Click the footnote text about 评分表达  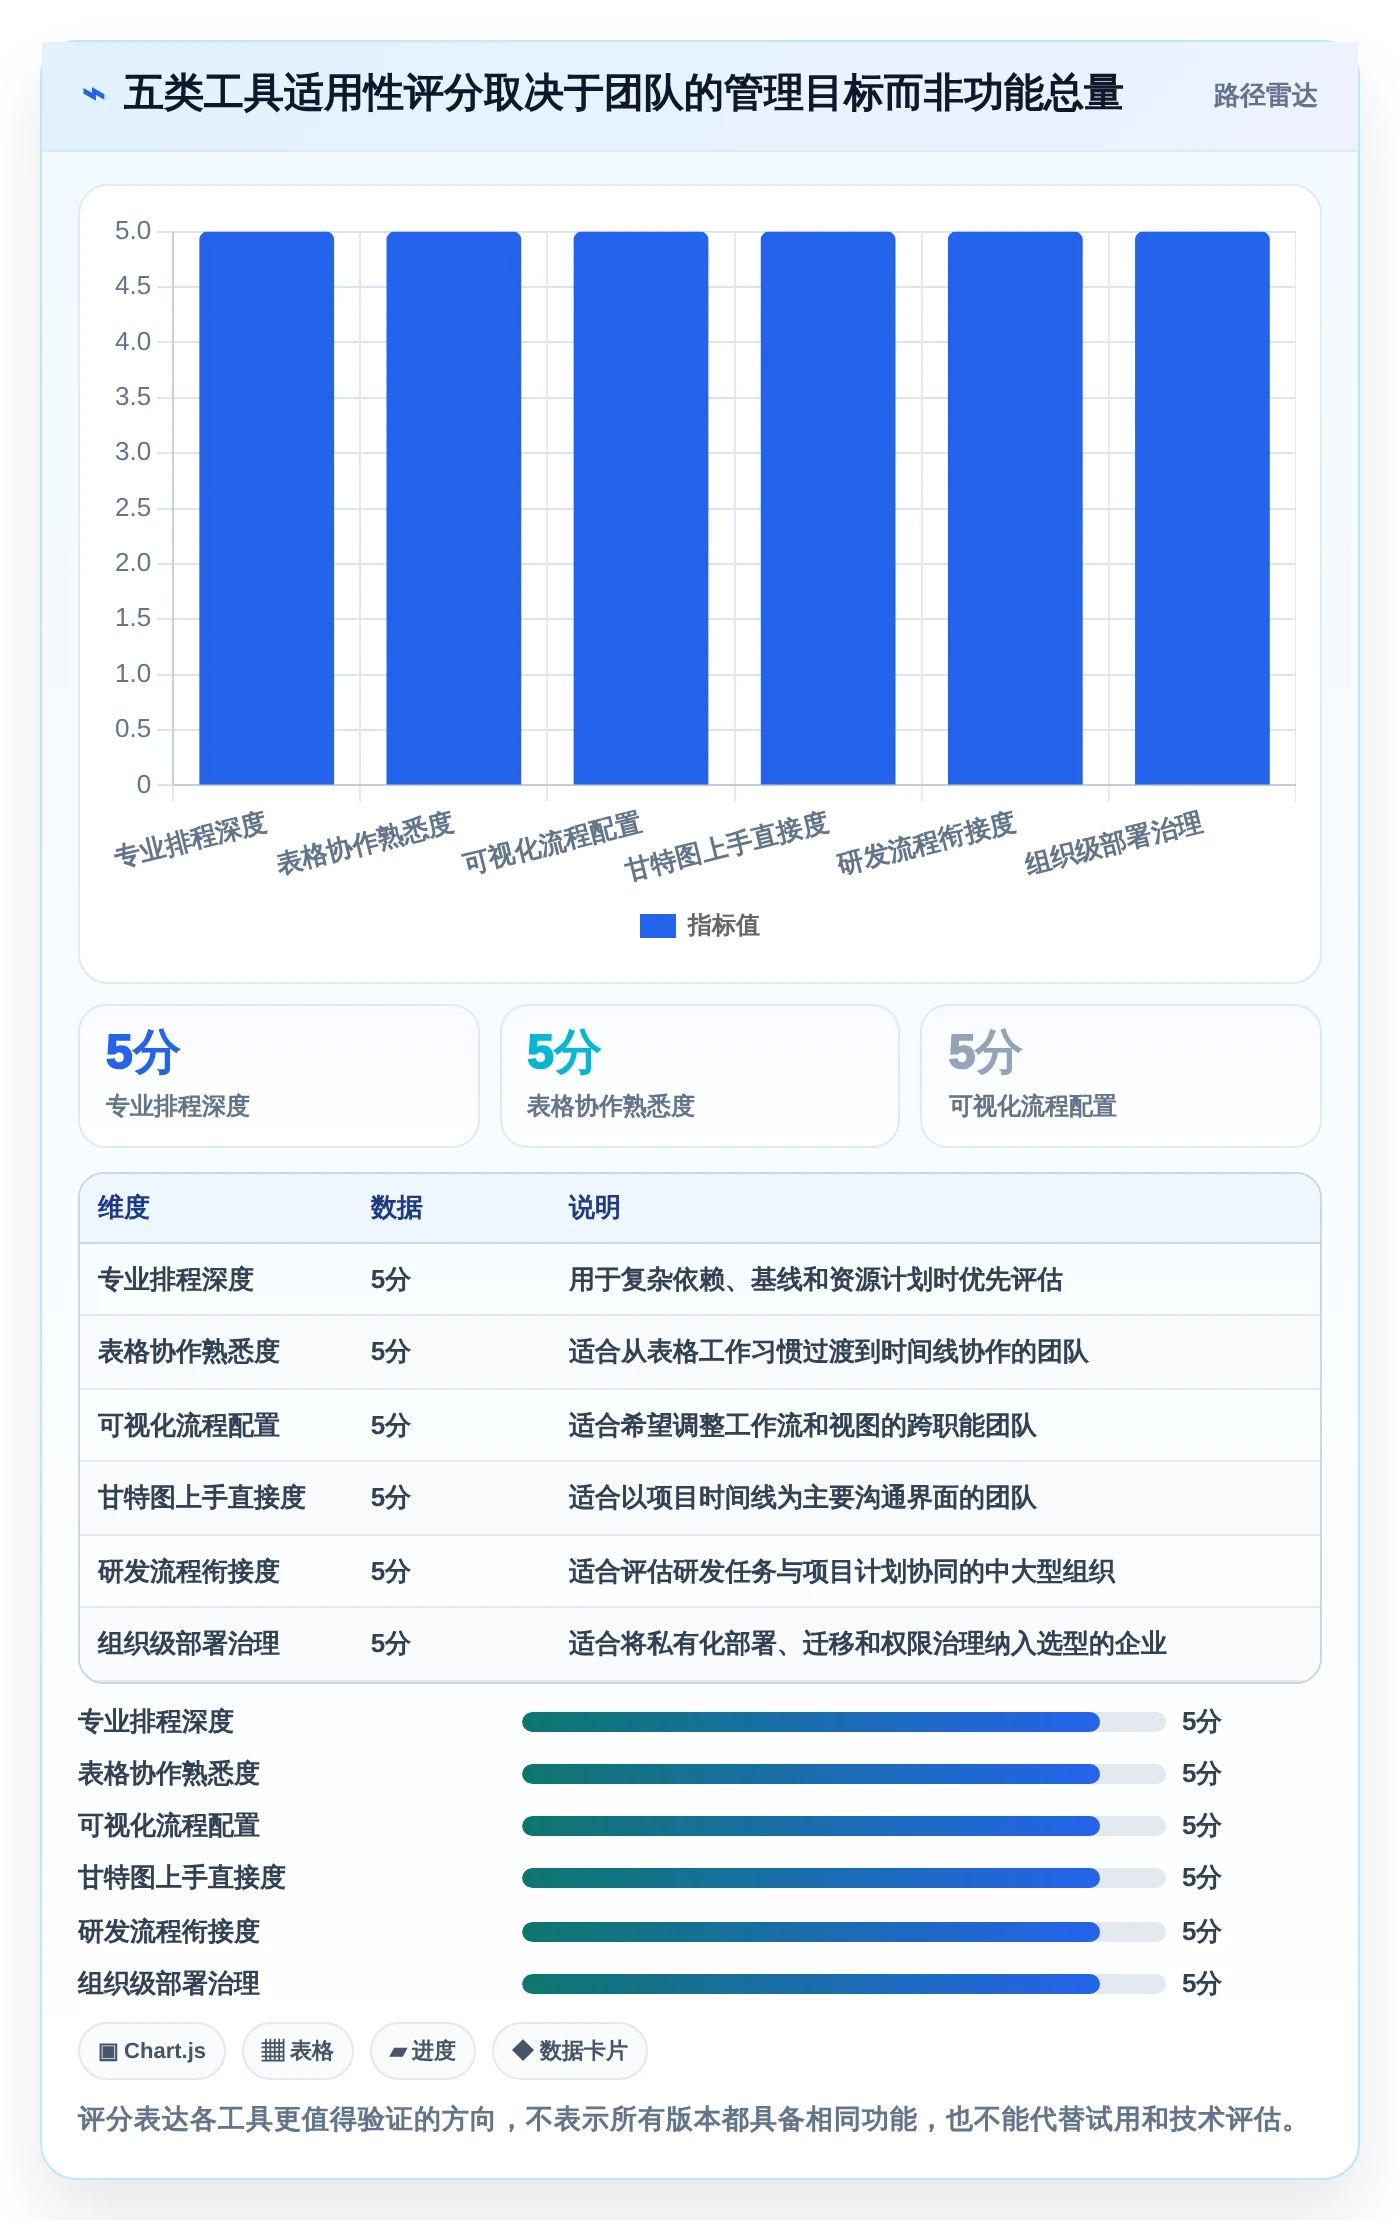click(690, 2119)
